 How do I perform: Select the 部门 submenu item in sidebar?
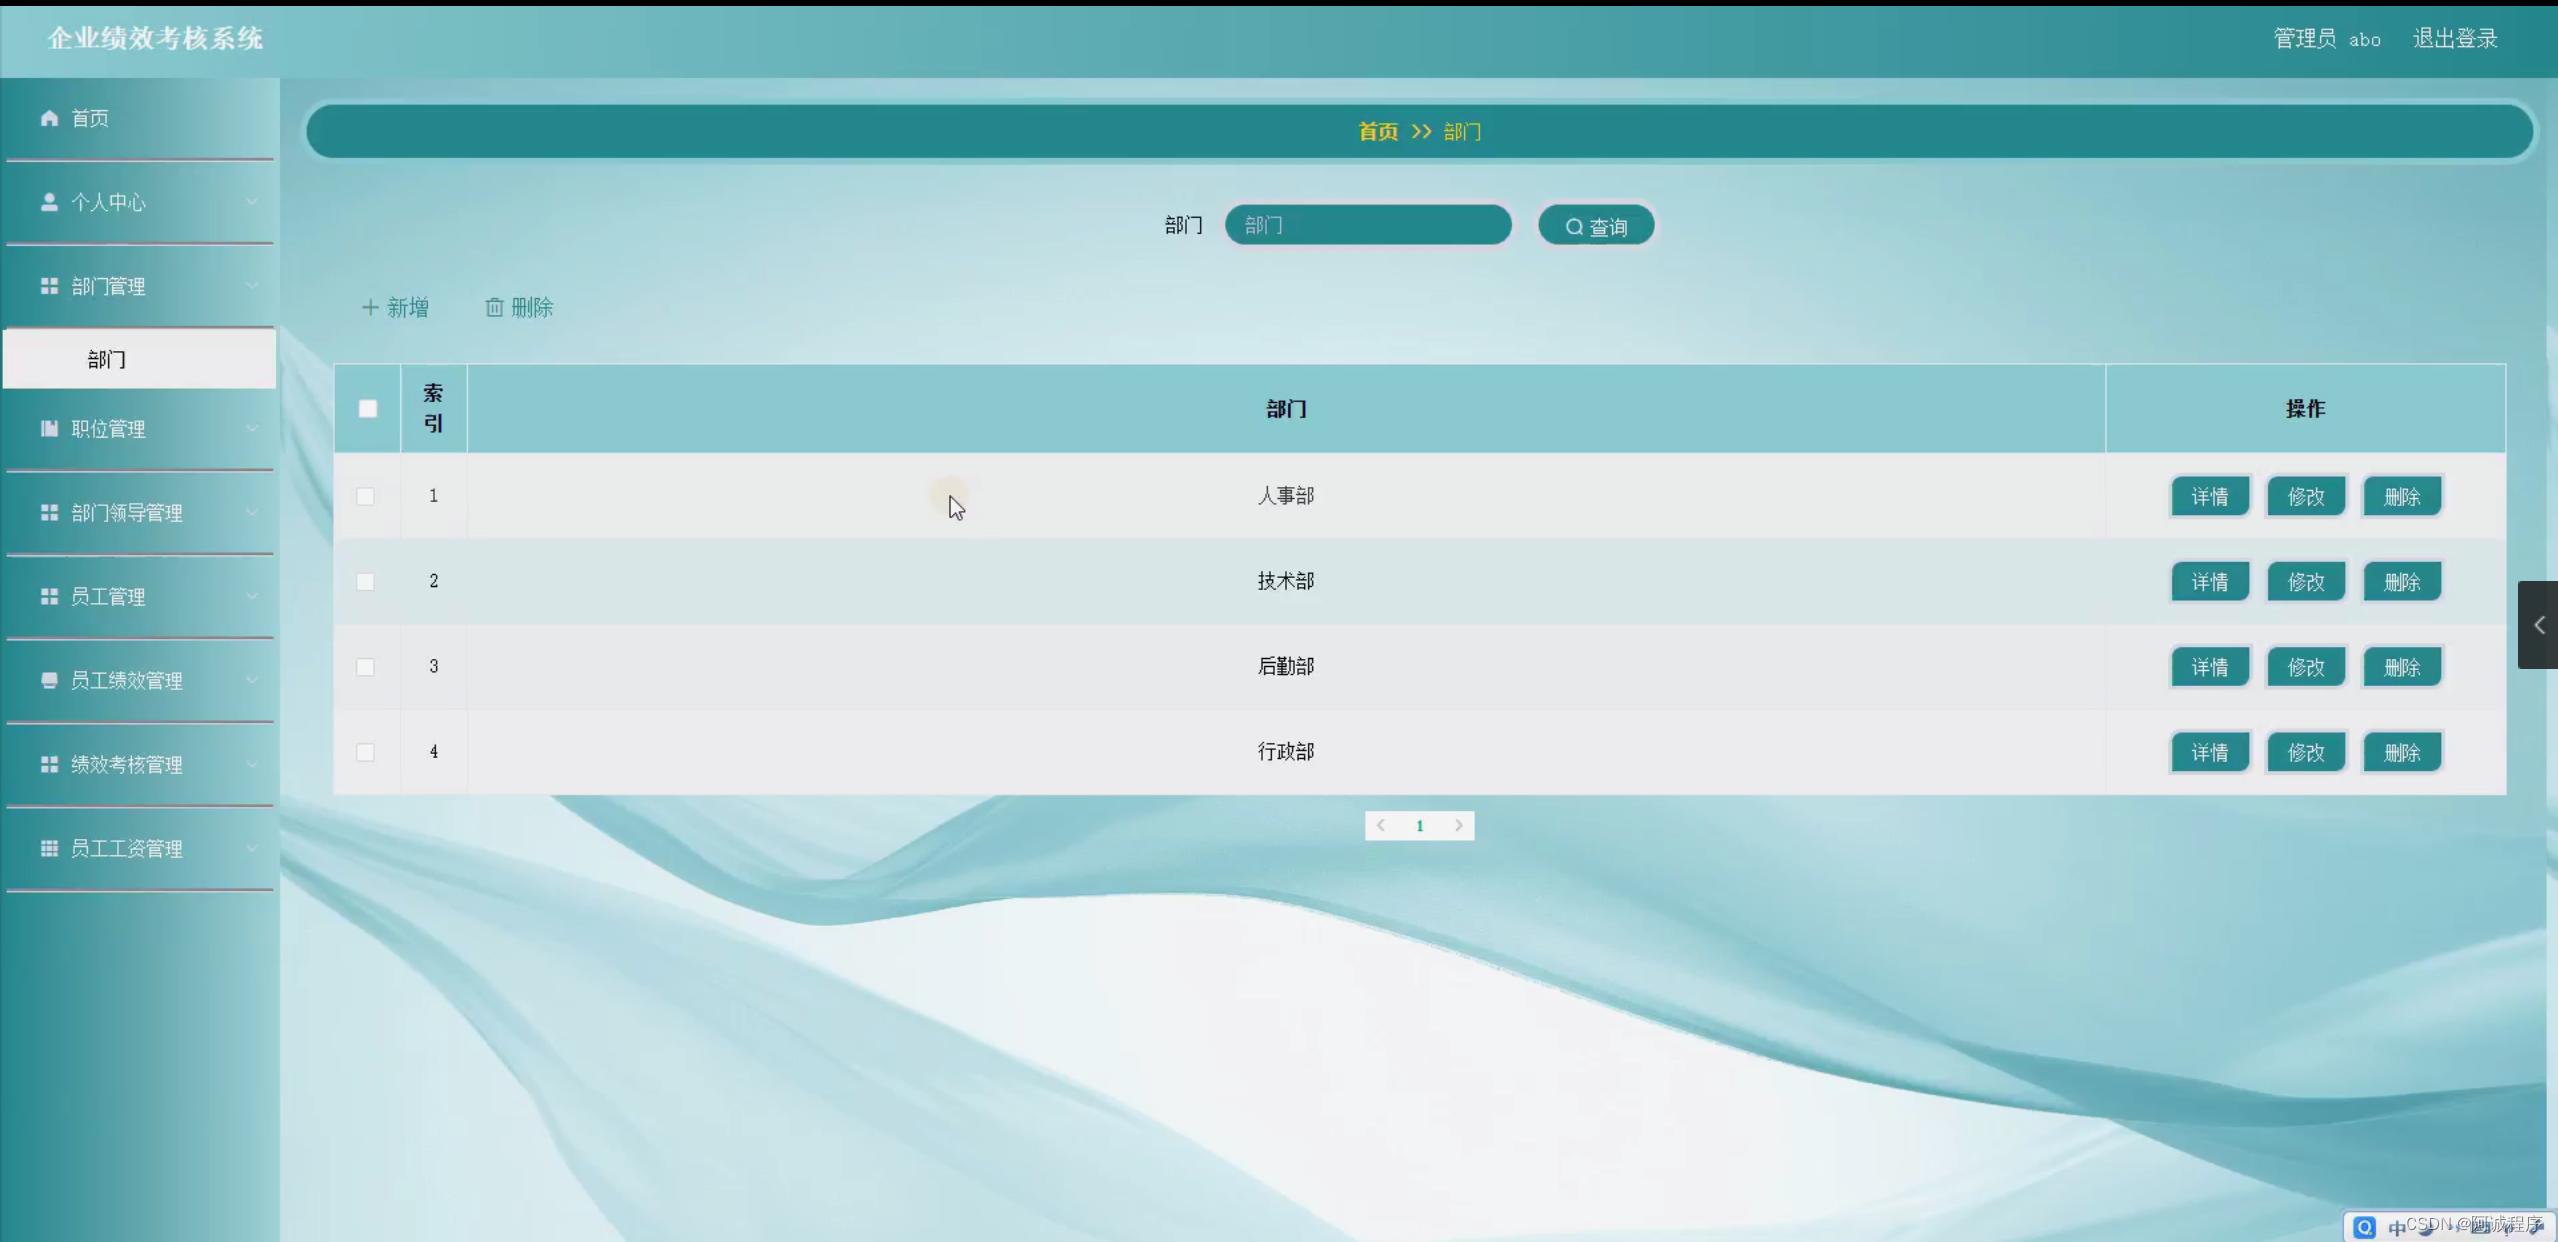[107, 359]
